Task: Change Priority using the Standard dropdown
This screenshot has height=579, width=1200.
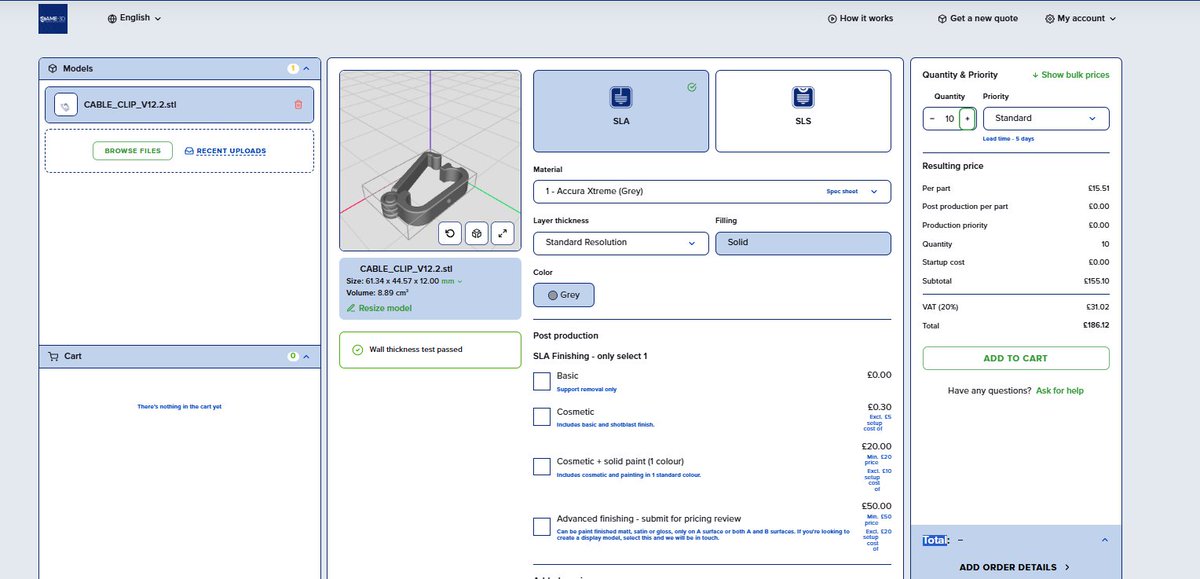Action: point(1046,118)
